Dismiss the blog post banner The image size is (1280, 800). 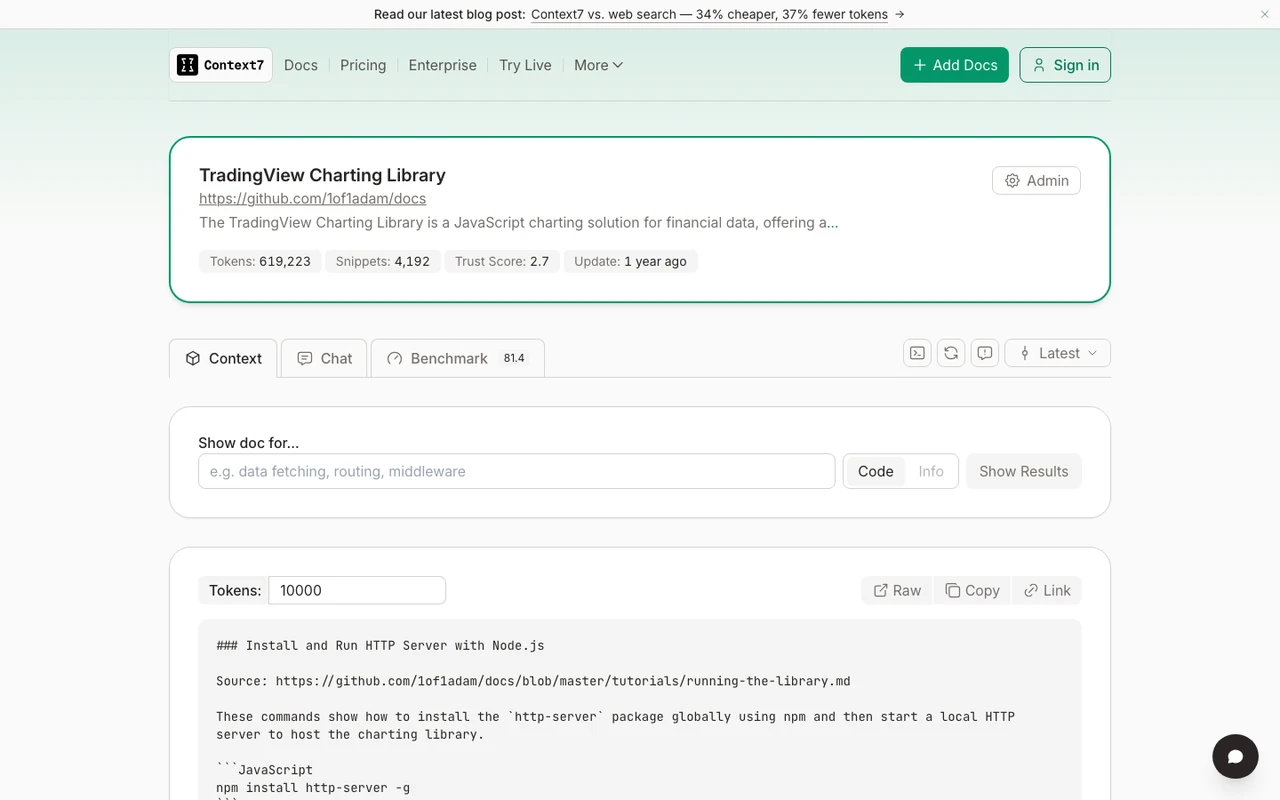(1265, 14)
